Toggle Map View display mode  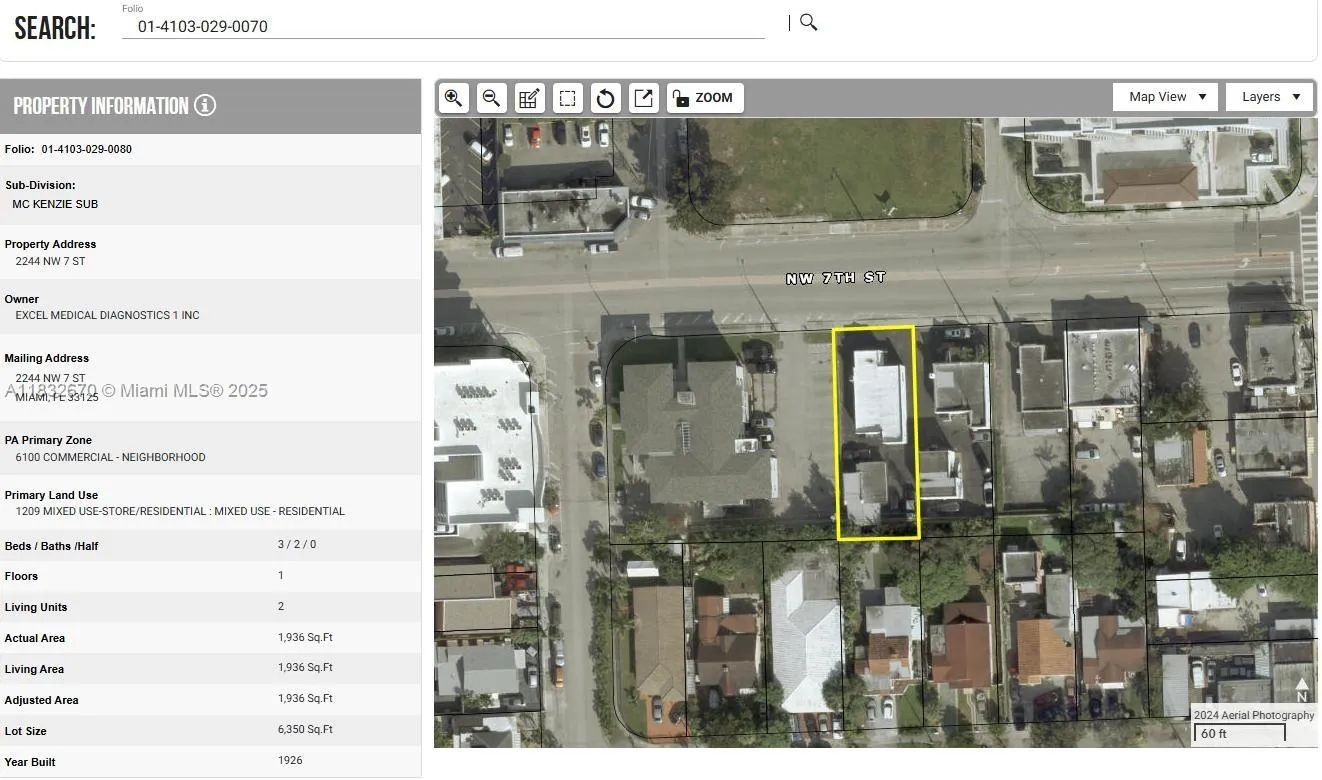point(1164,96)
